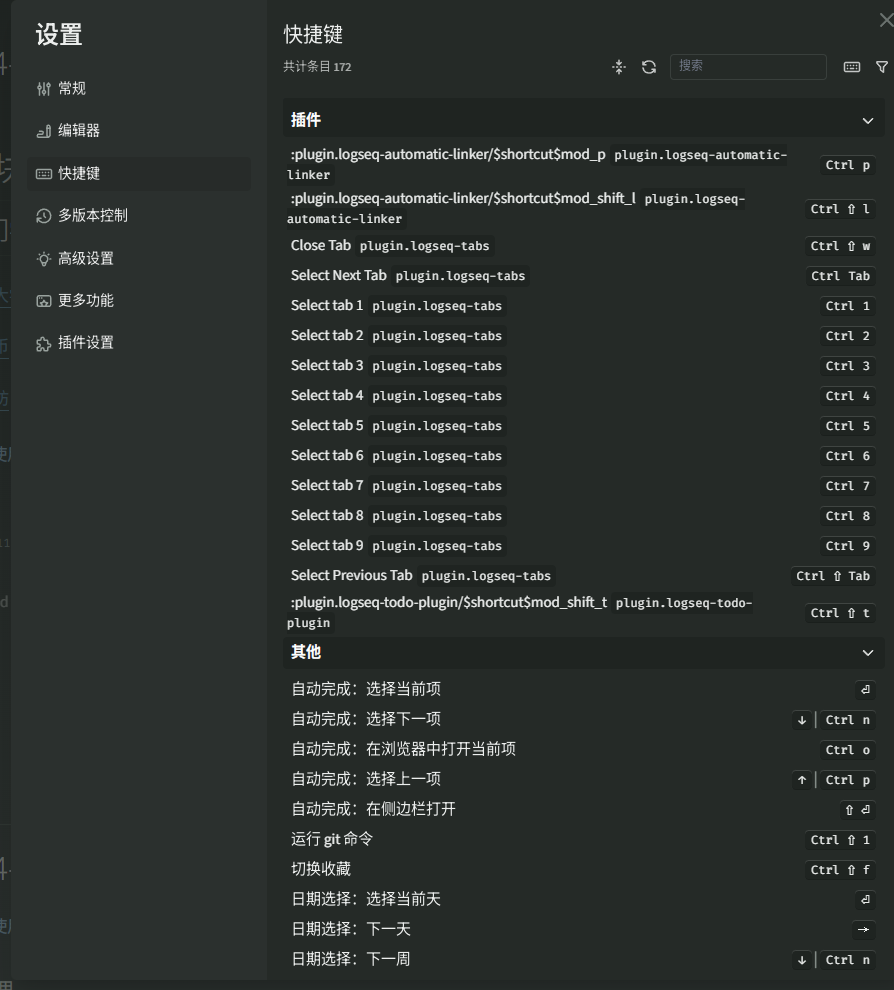The image size is (894, 990).
Task: Click Ctrl ⇧ Tab for Select Previous Tab
Action: pyautogui.click(x=833, y=576)
